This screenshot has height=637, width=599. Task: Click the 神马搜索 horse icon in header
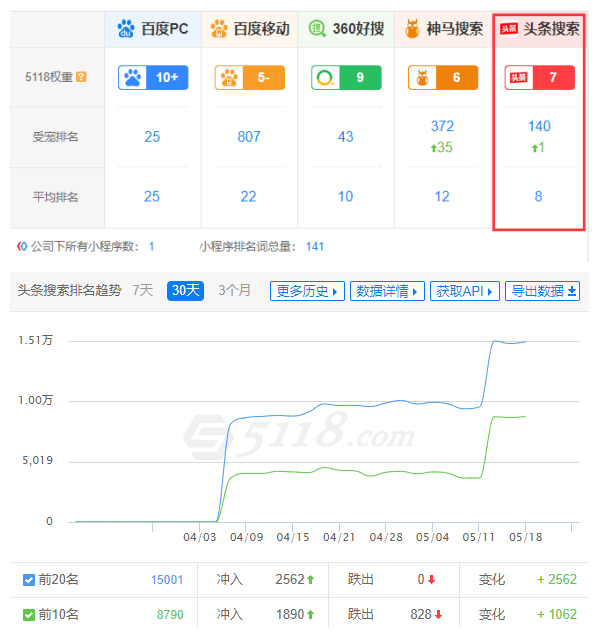pos(412,28)
